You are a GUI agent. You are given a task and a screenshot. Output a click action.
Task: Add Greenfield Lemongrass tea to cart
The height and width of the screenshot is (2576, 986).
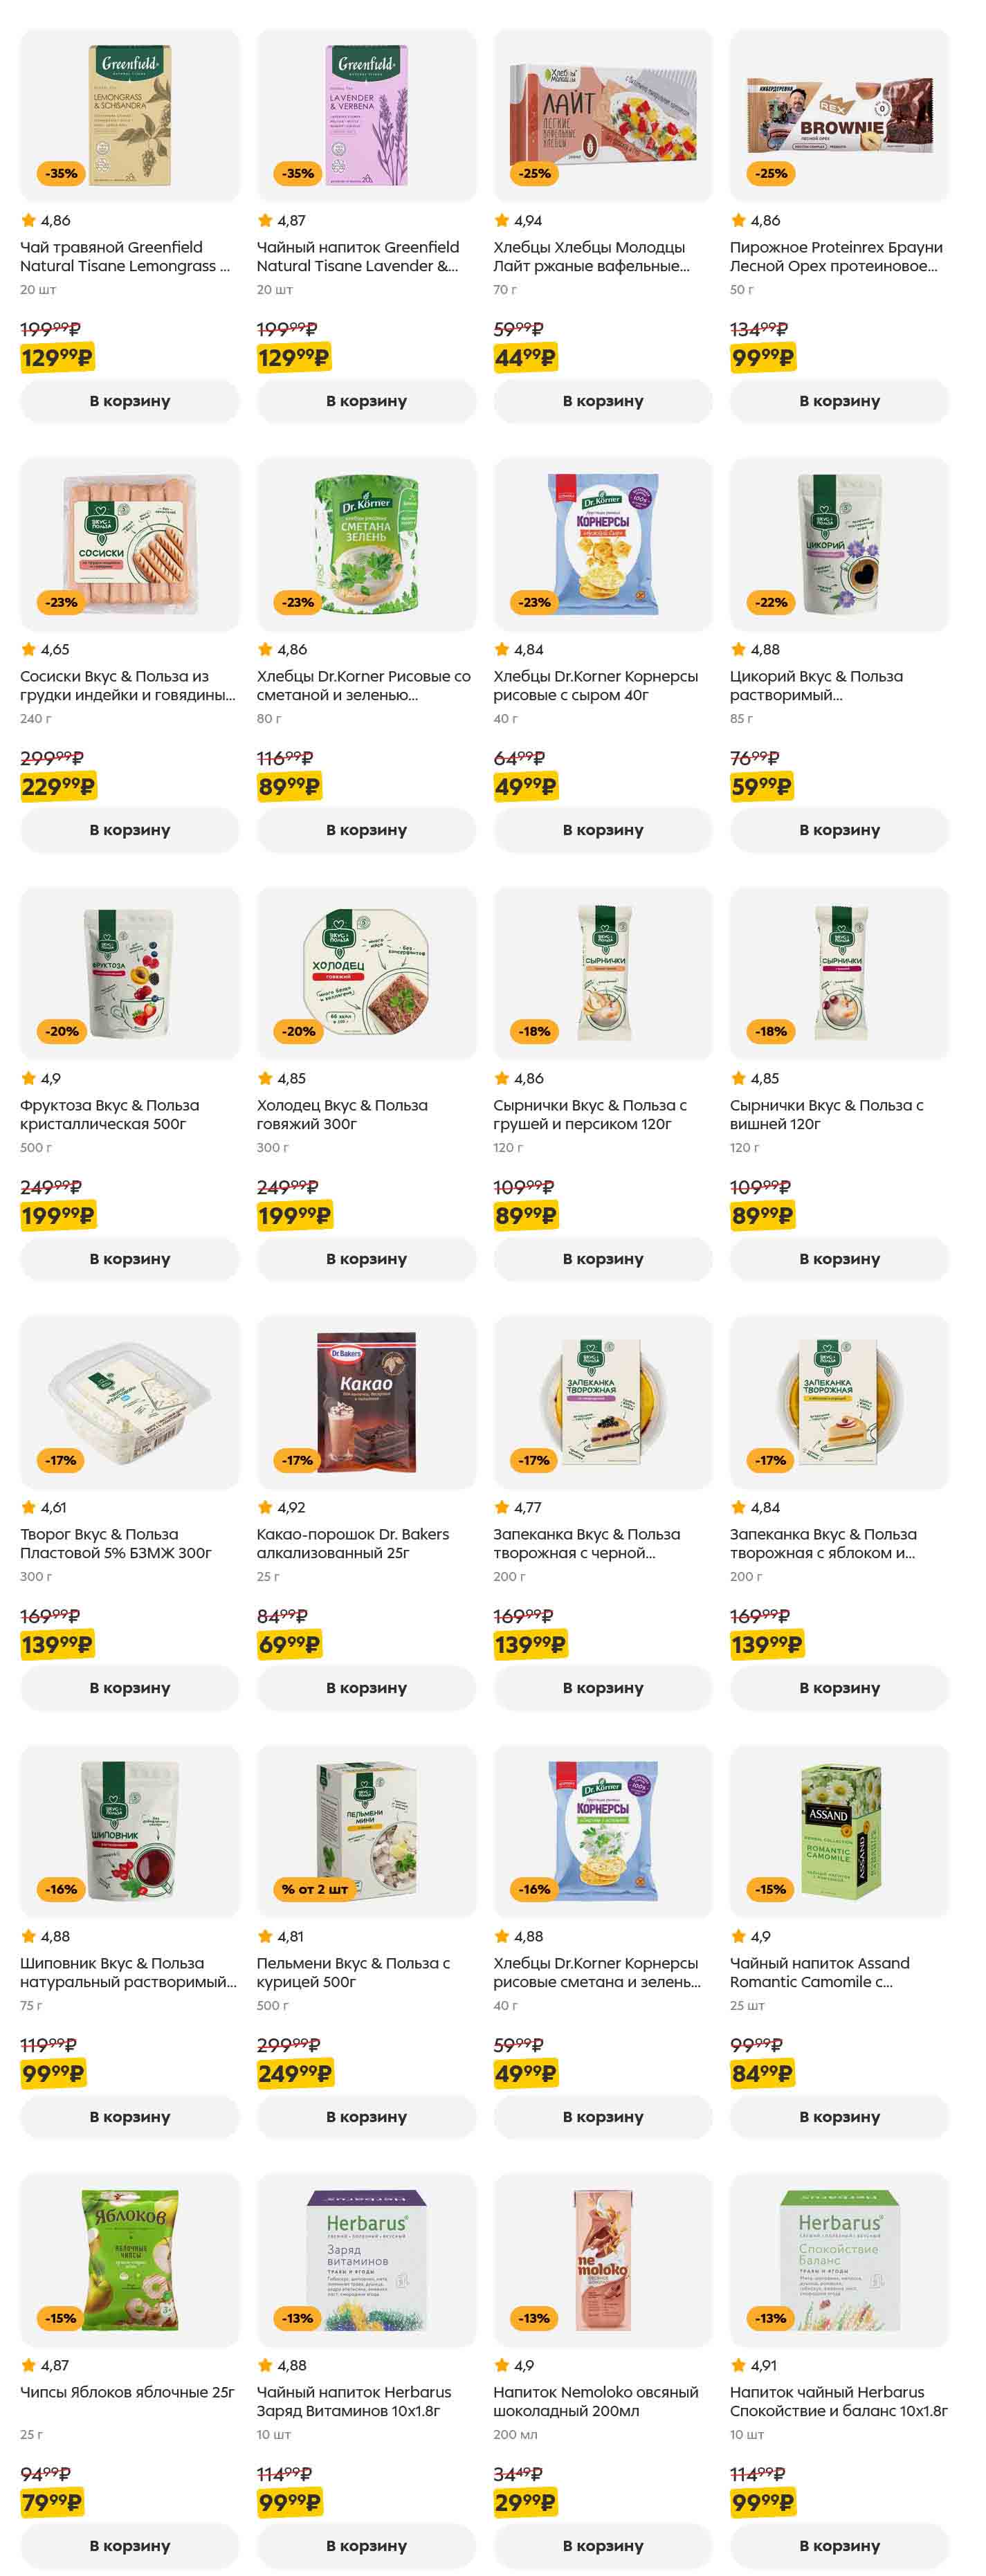click(x=130, y=401)
